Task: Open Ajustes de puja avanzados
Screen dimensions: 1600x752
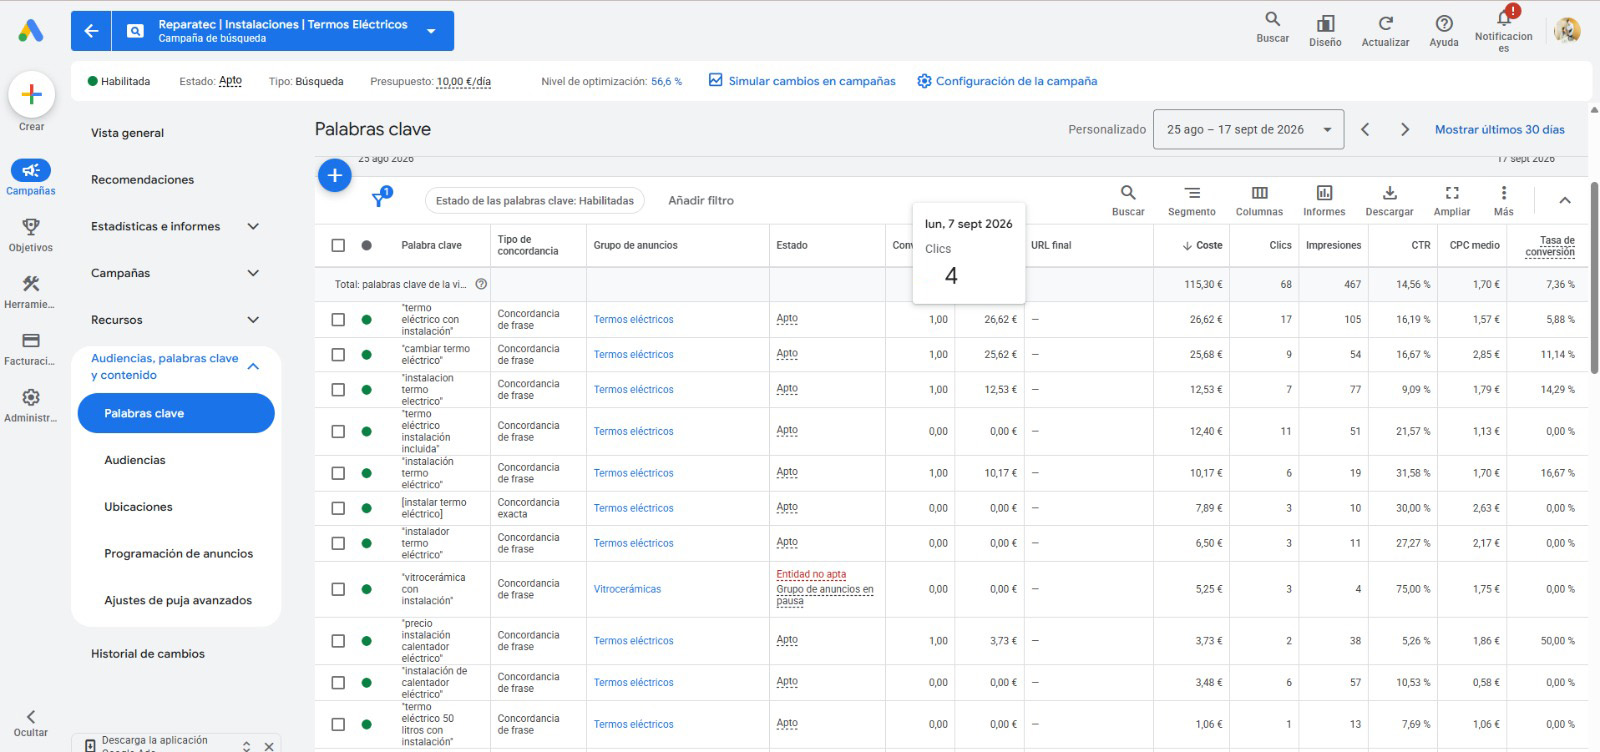Action: click(178, 601)
